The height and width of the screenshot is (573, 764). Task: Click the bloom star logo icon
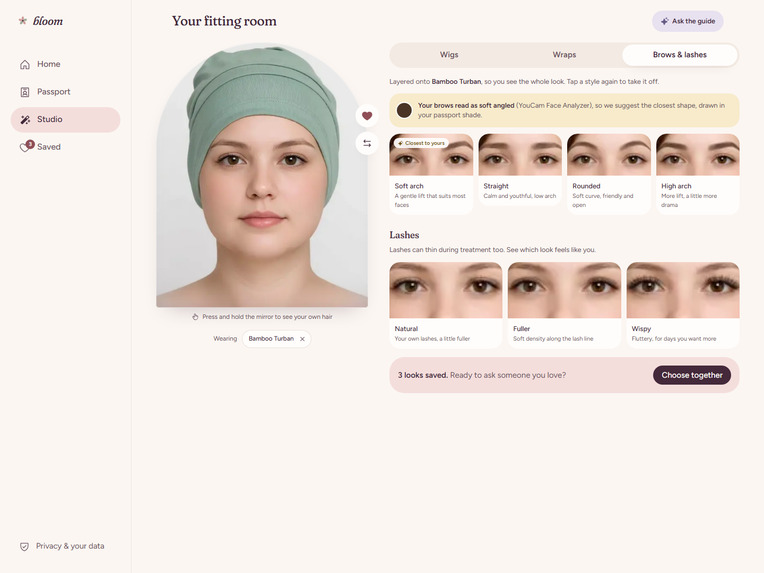(x=22, y=21)
